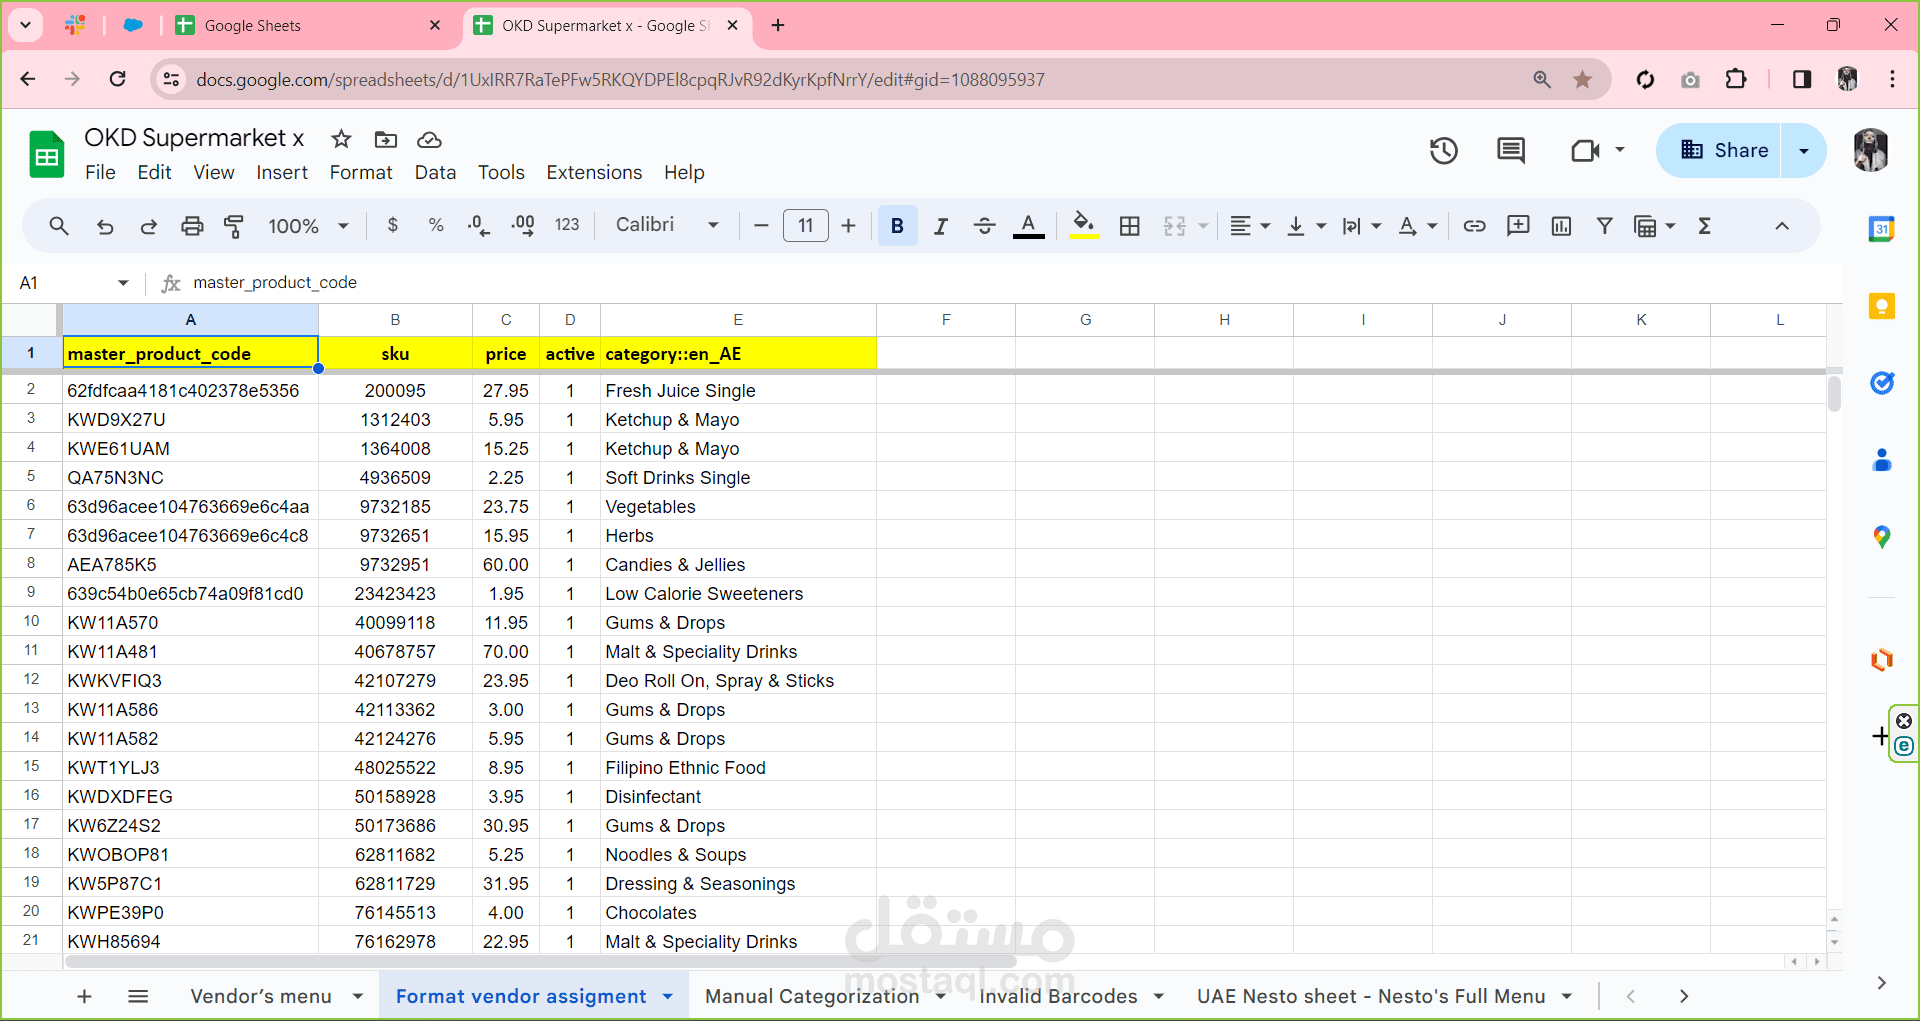Open the Edit menu
The height and width of the screenshot is (1021, 1920).
[x=154, y=172]
